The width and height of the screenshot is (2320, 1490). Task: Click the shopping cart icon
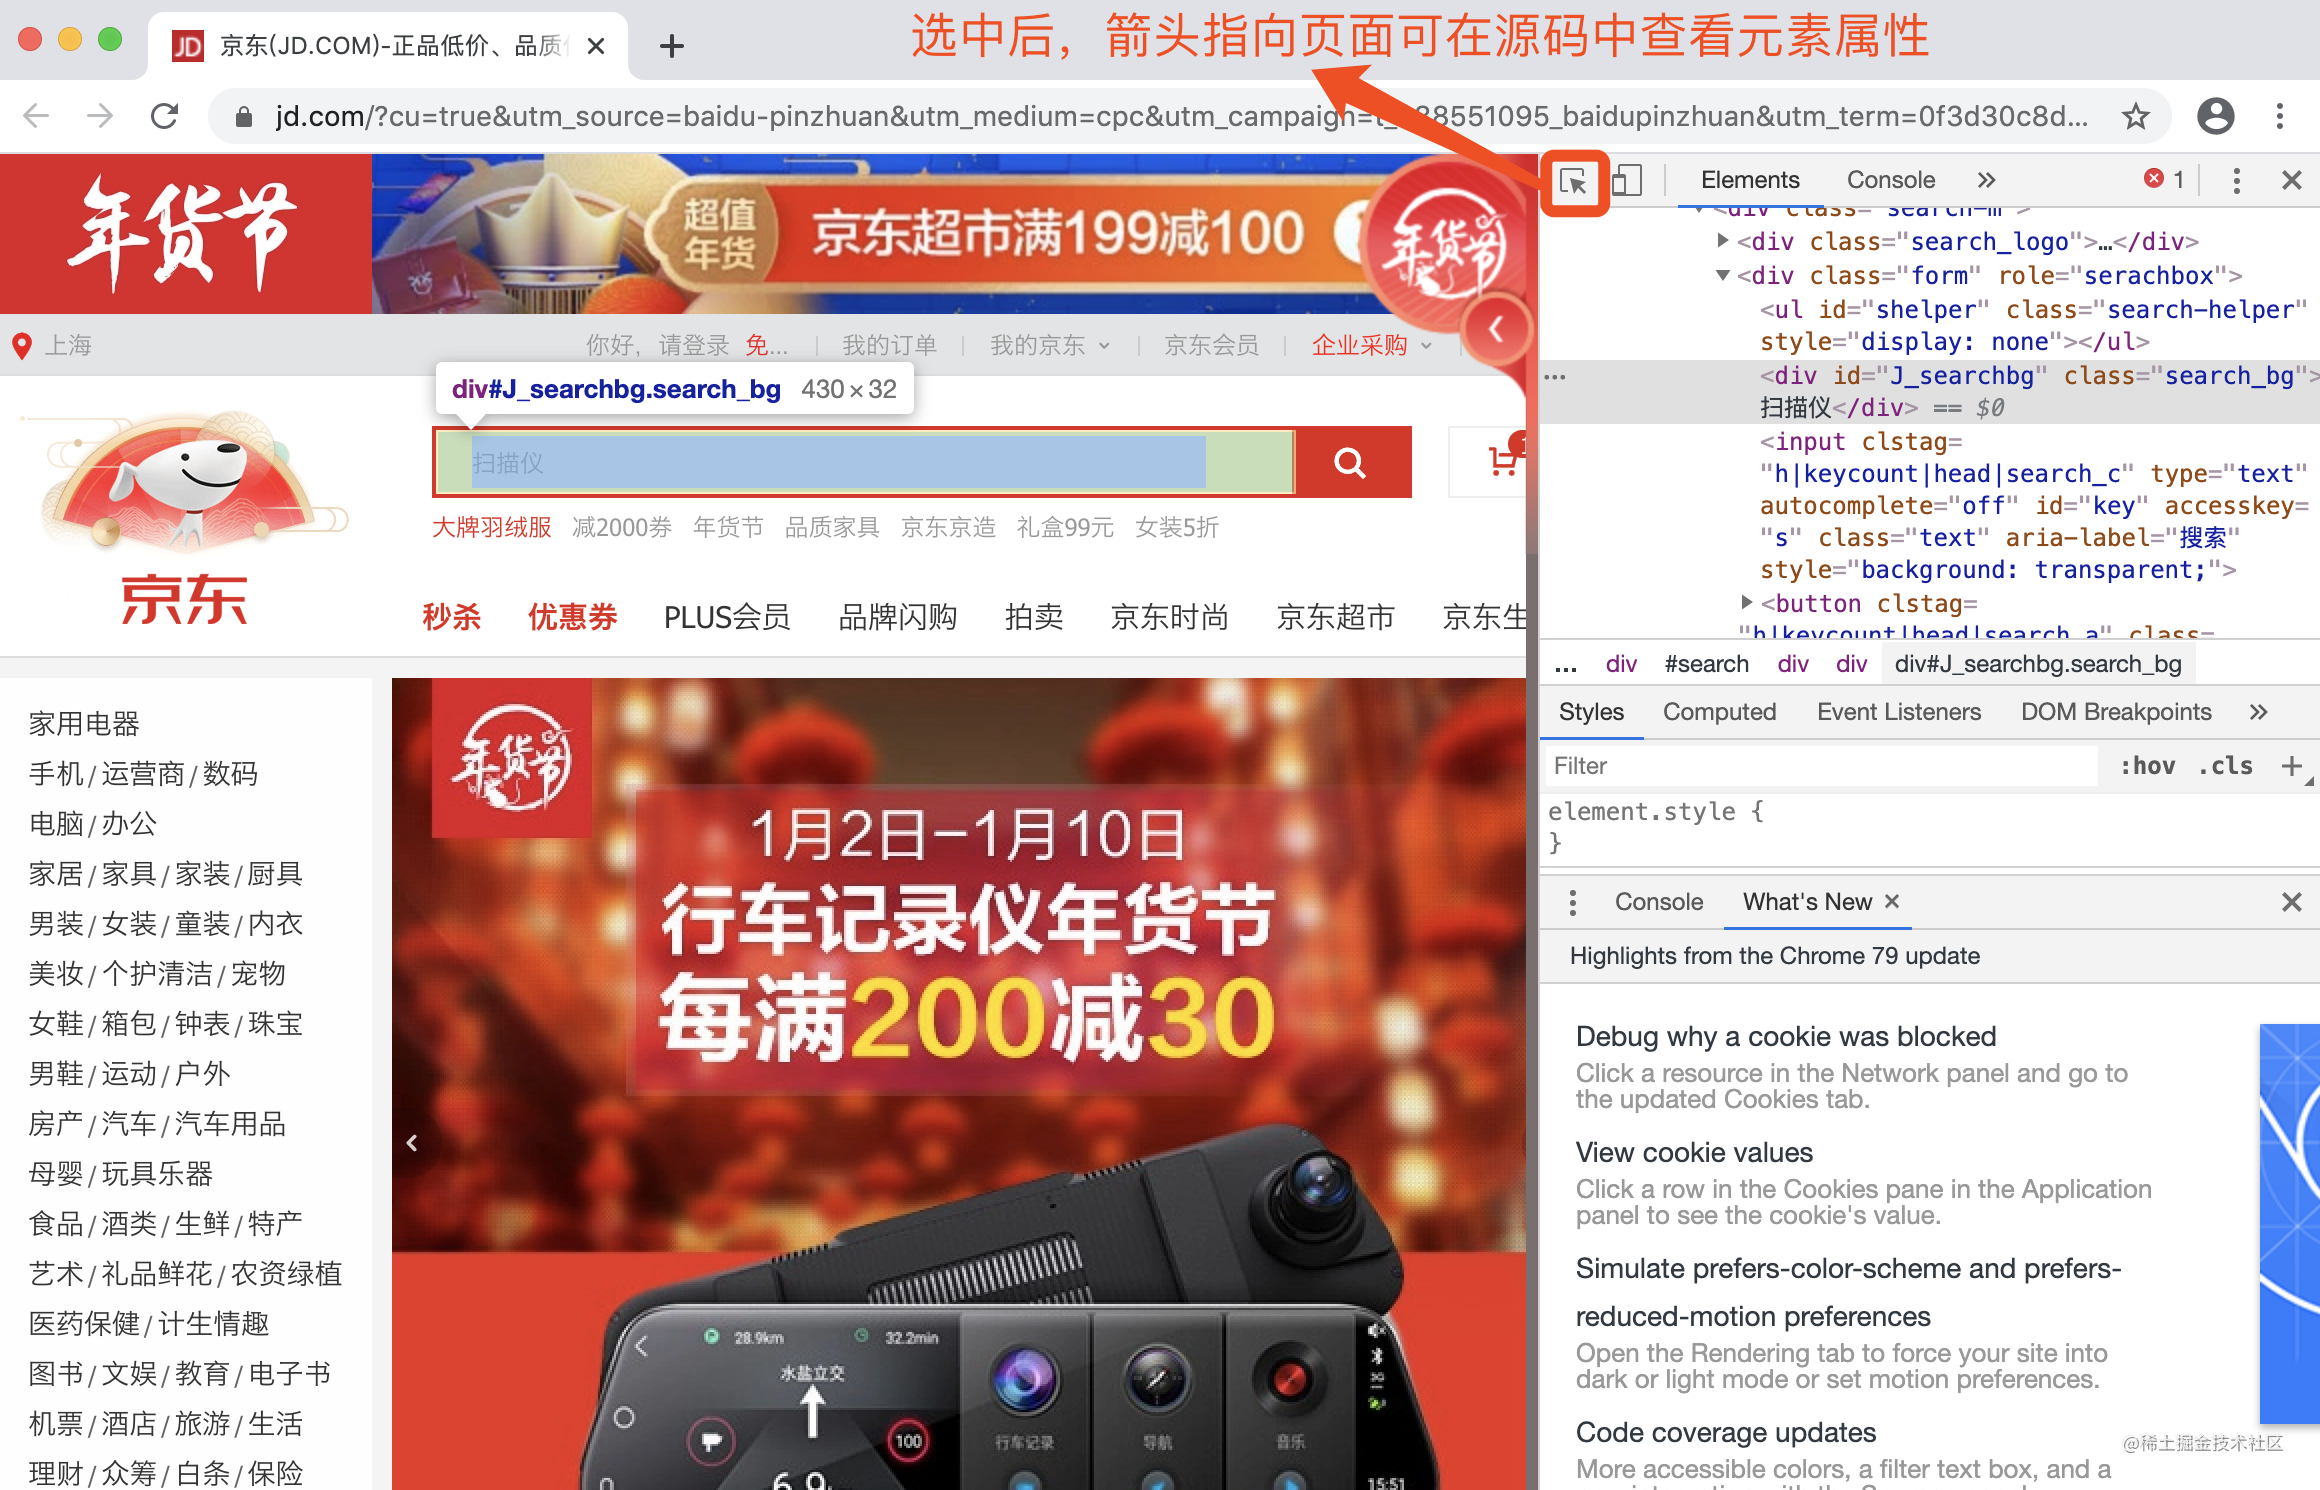(1503, 461)
